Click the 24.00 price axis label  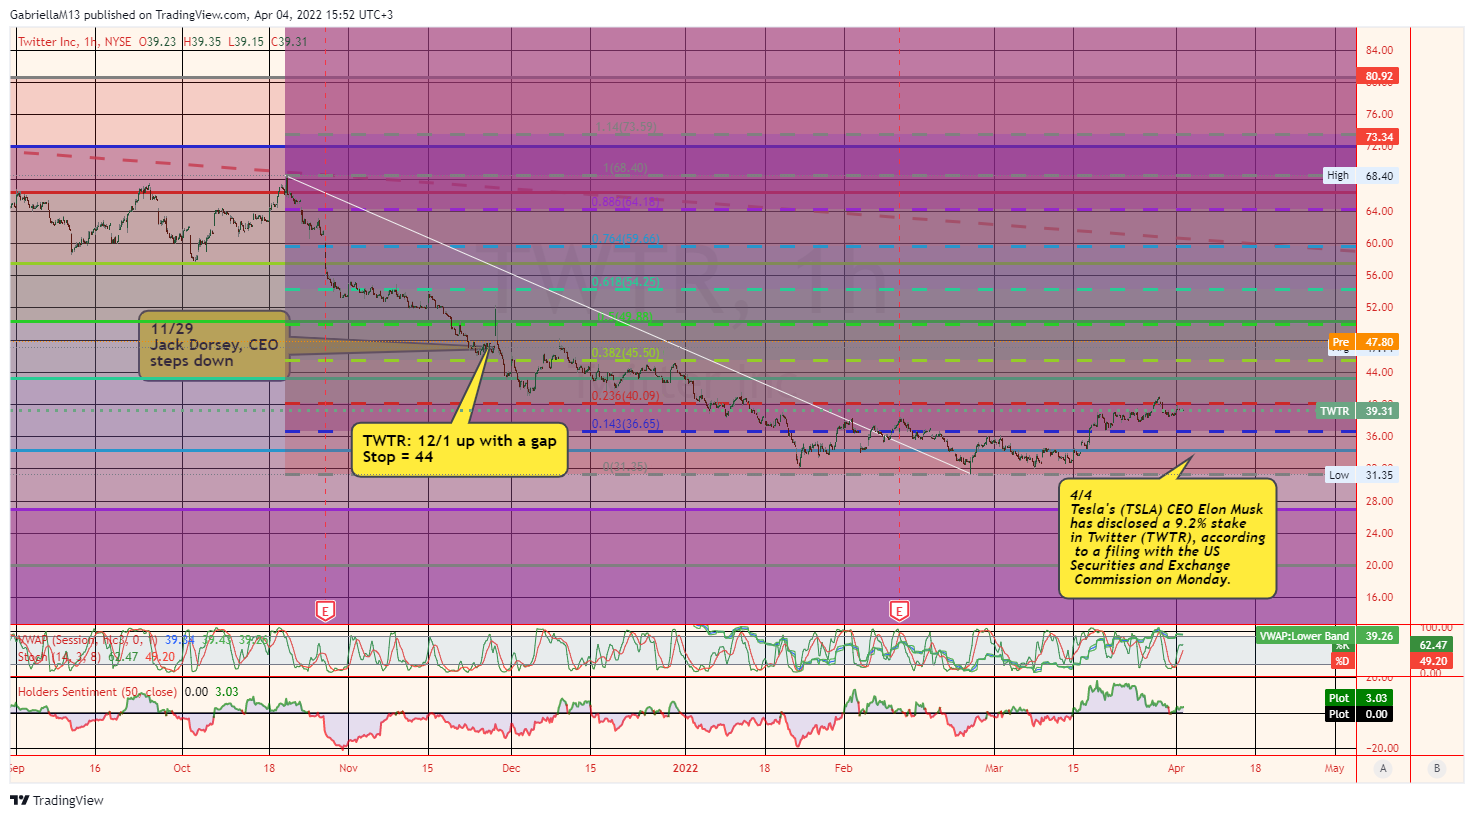[x=1379, y=533]
